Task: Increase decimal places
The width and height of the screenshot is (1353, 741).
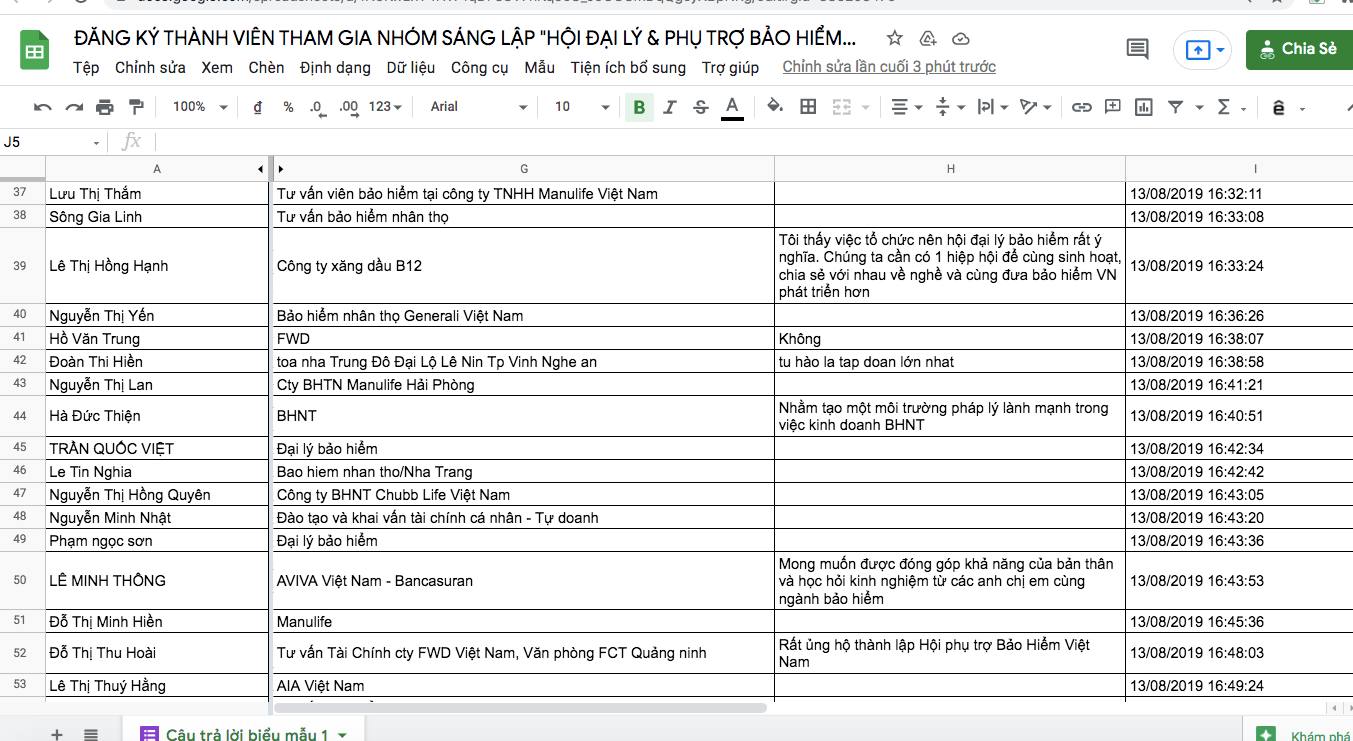Action: pyautogui.click(x=349, y=107)
